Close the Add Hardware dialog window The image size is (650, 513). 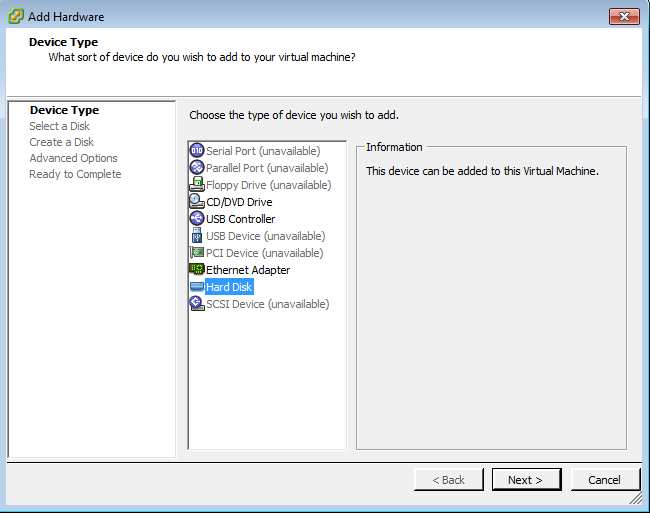point(624,16)
